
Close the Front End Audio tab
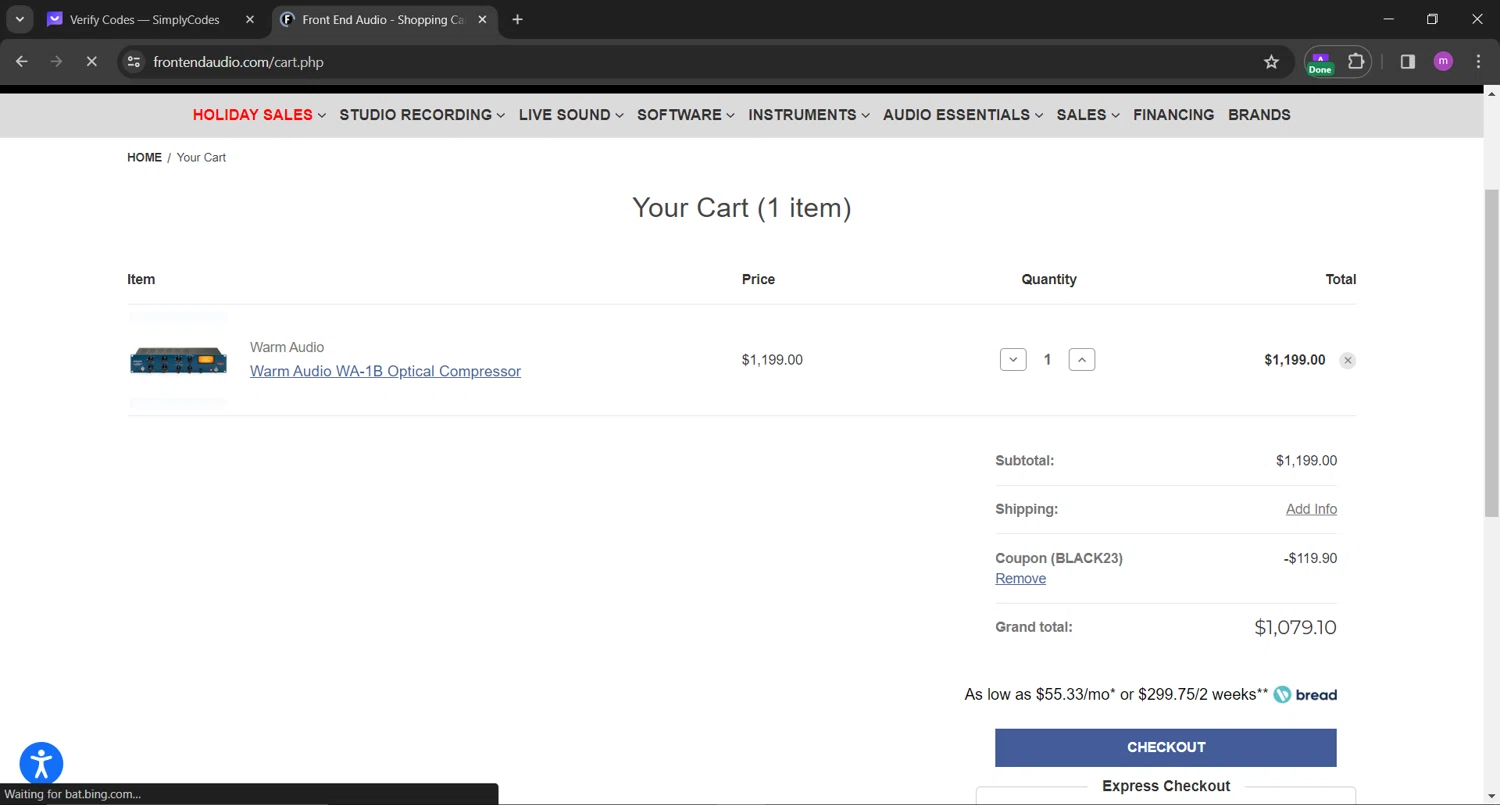click(482, 19)
